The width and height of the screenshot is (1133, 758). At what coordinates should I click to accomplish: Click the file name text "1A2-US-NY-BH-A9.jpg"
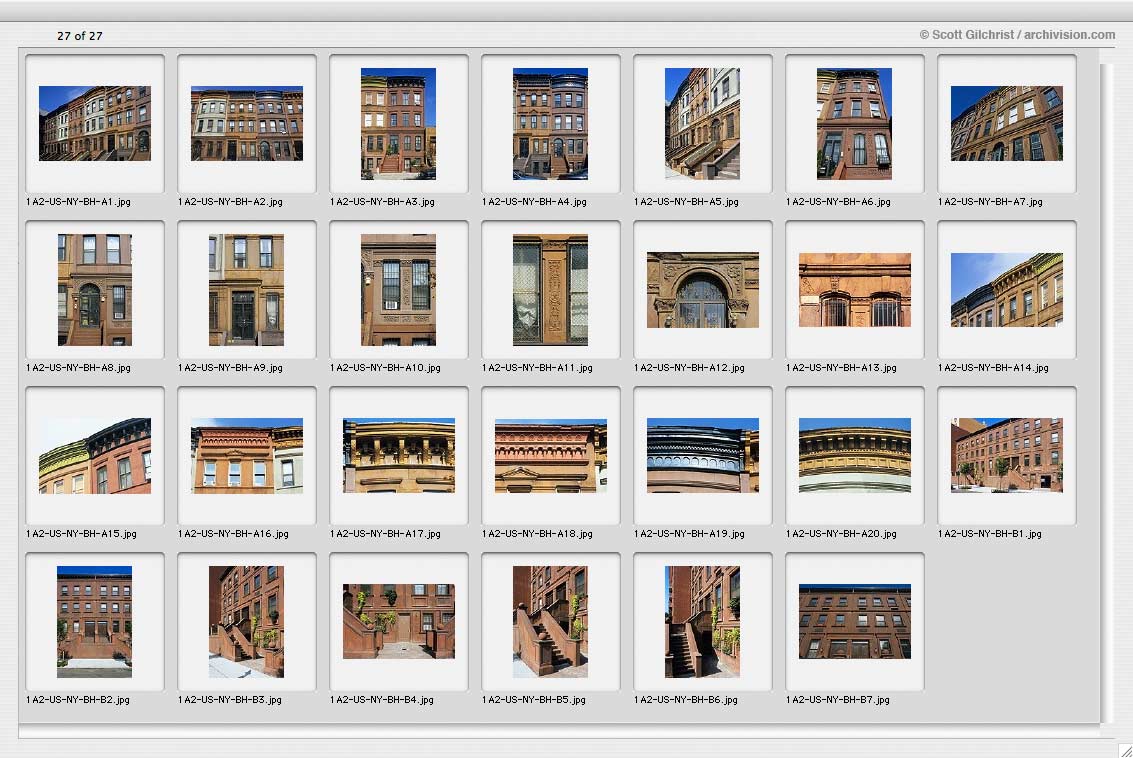tap(231, 369)
